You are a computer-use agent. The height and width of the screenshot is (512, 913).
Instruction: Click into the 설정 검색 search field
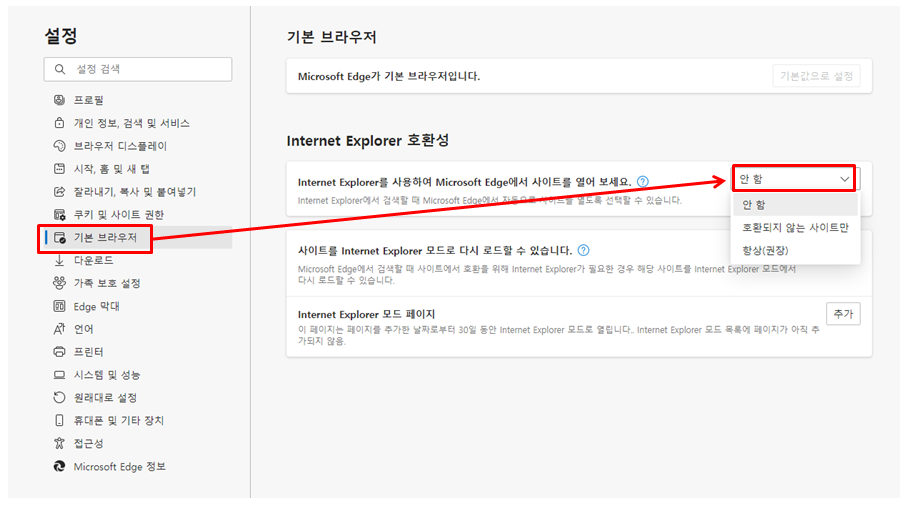point(138,69)
